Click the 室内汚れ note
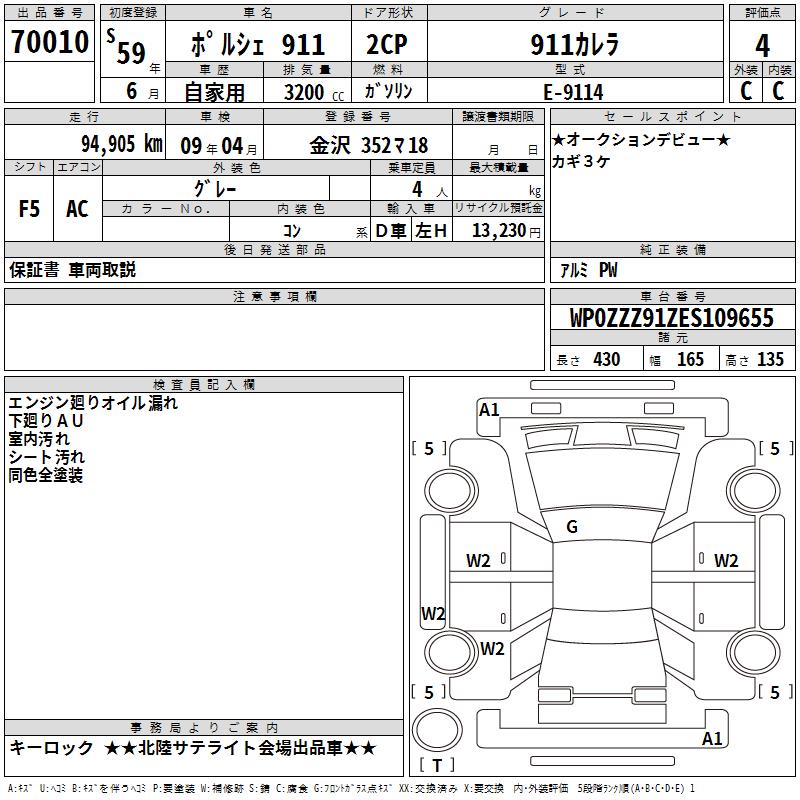The image size is (800, 800). pos(39,439)
